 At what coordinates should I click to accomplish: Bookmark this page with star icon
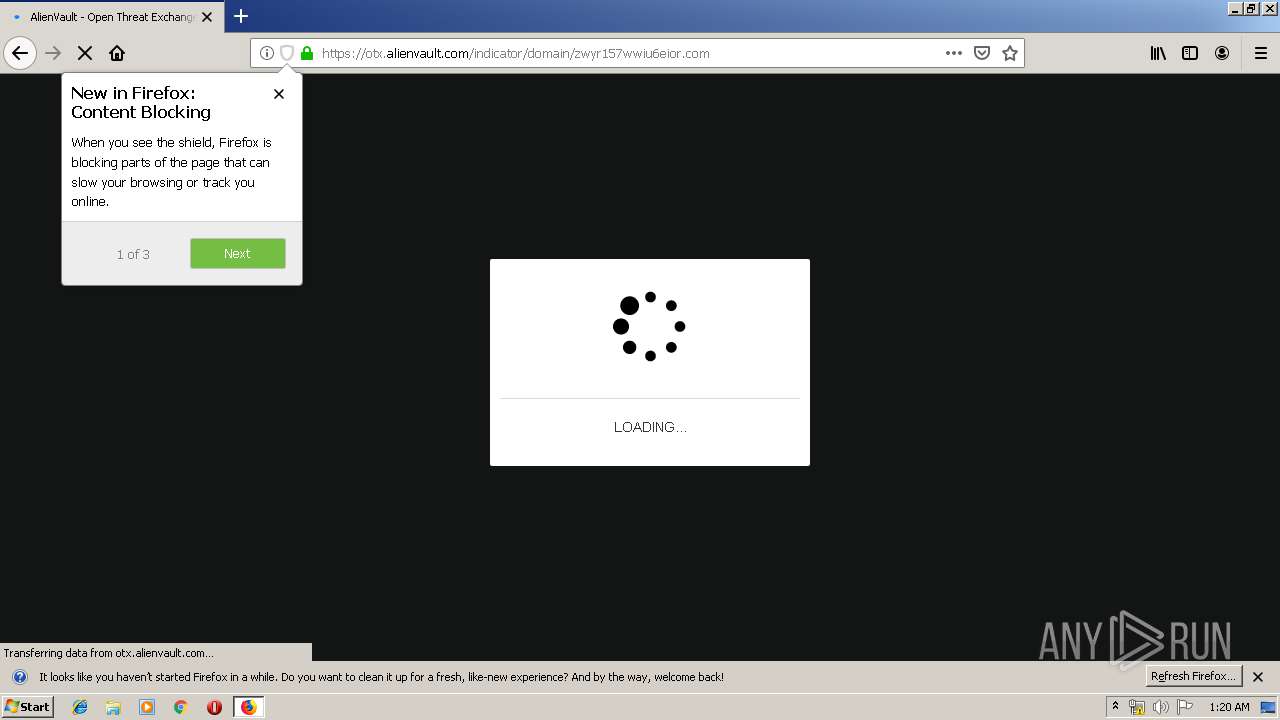(x=1010, y=53)
